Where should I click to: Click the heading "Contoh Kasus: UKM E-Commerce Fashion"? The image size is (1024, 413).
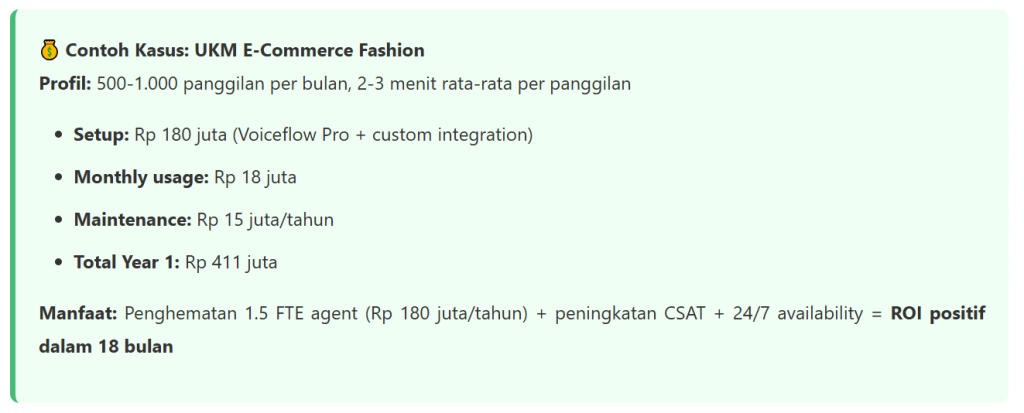245,50
